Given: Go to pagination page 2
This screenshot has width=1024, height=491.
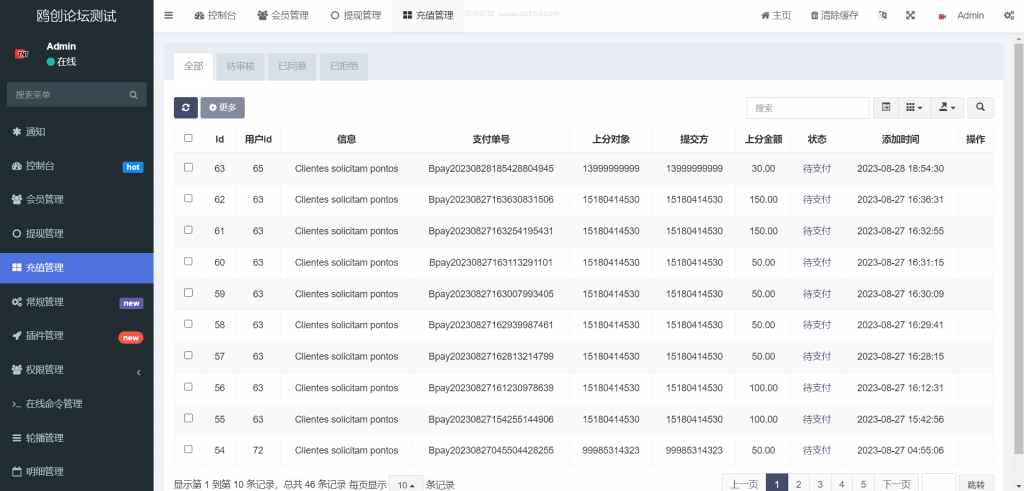Looking at the screenshot, I should point(798,484).
